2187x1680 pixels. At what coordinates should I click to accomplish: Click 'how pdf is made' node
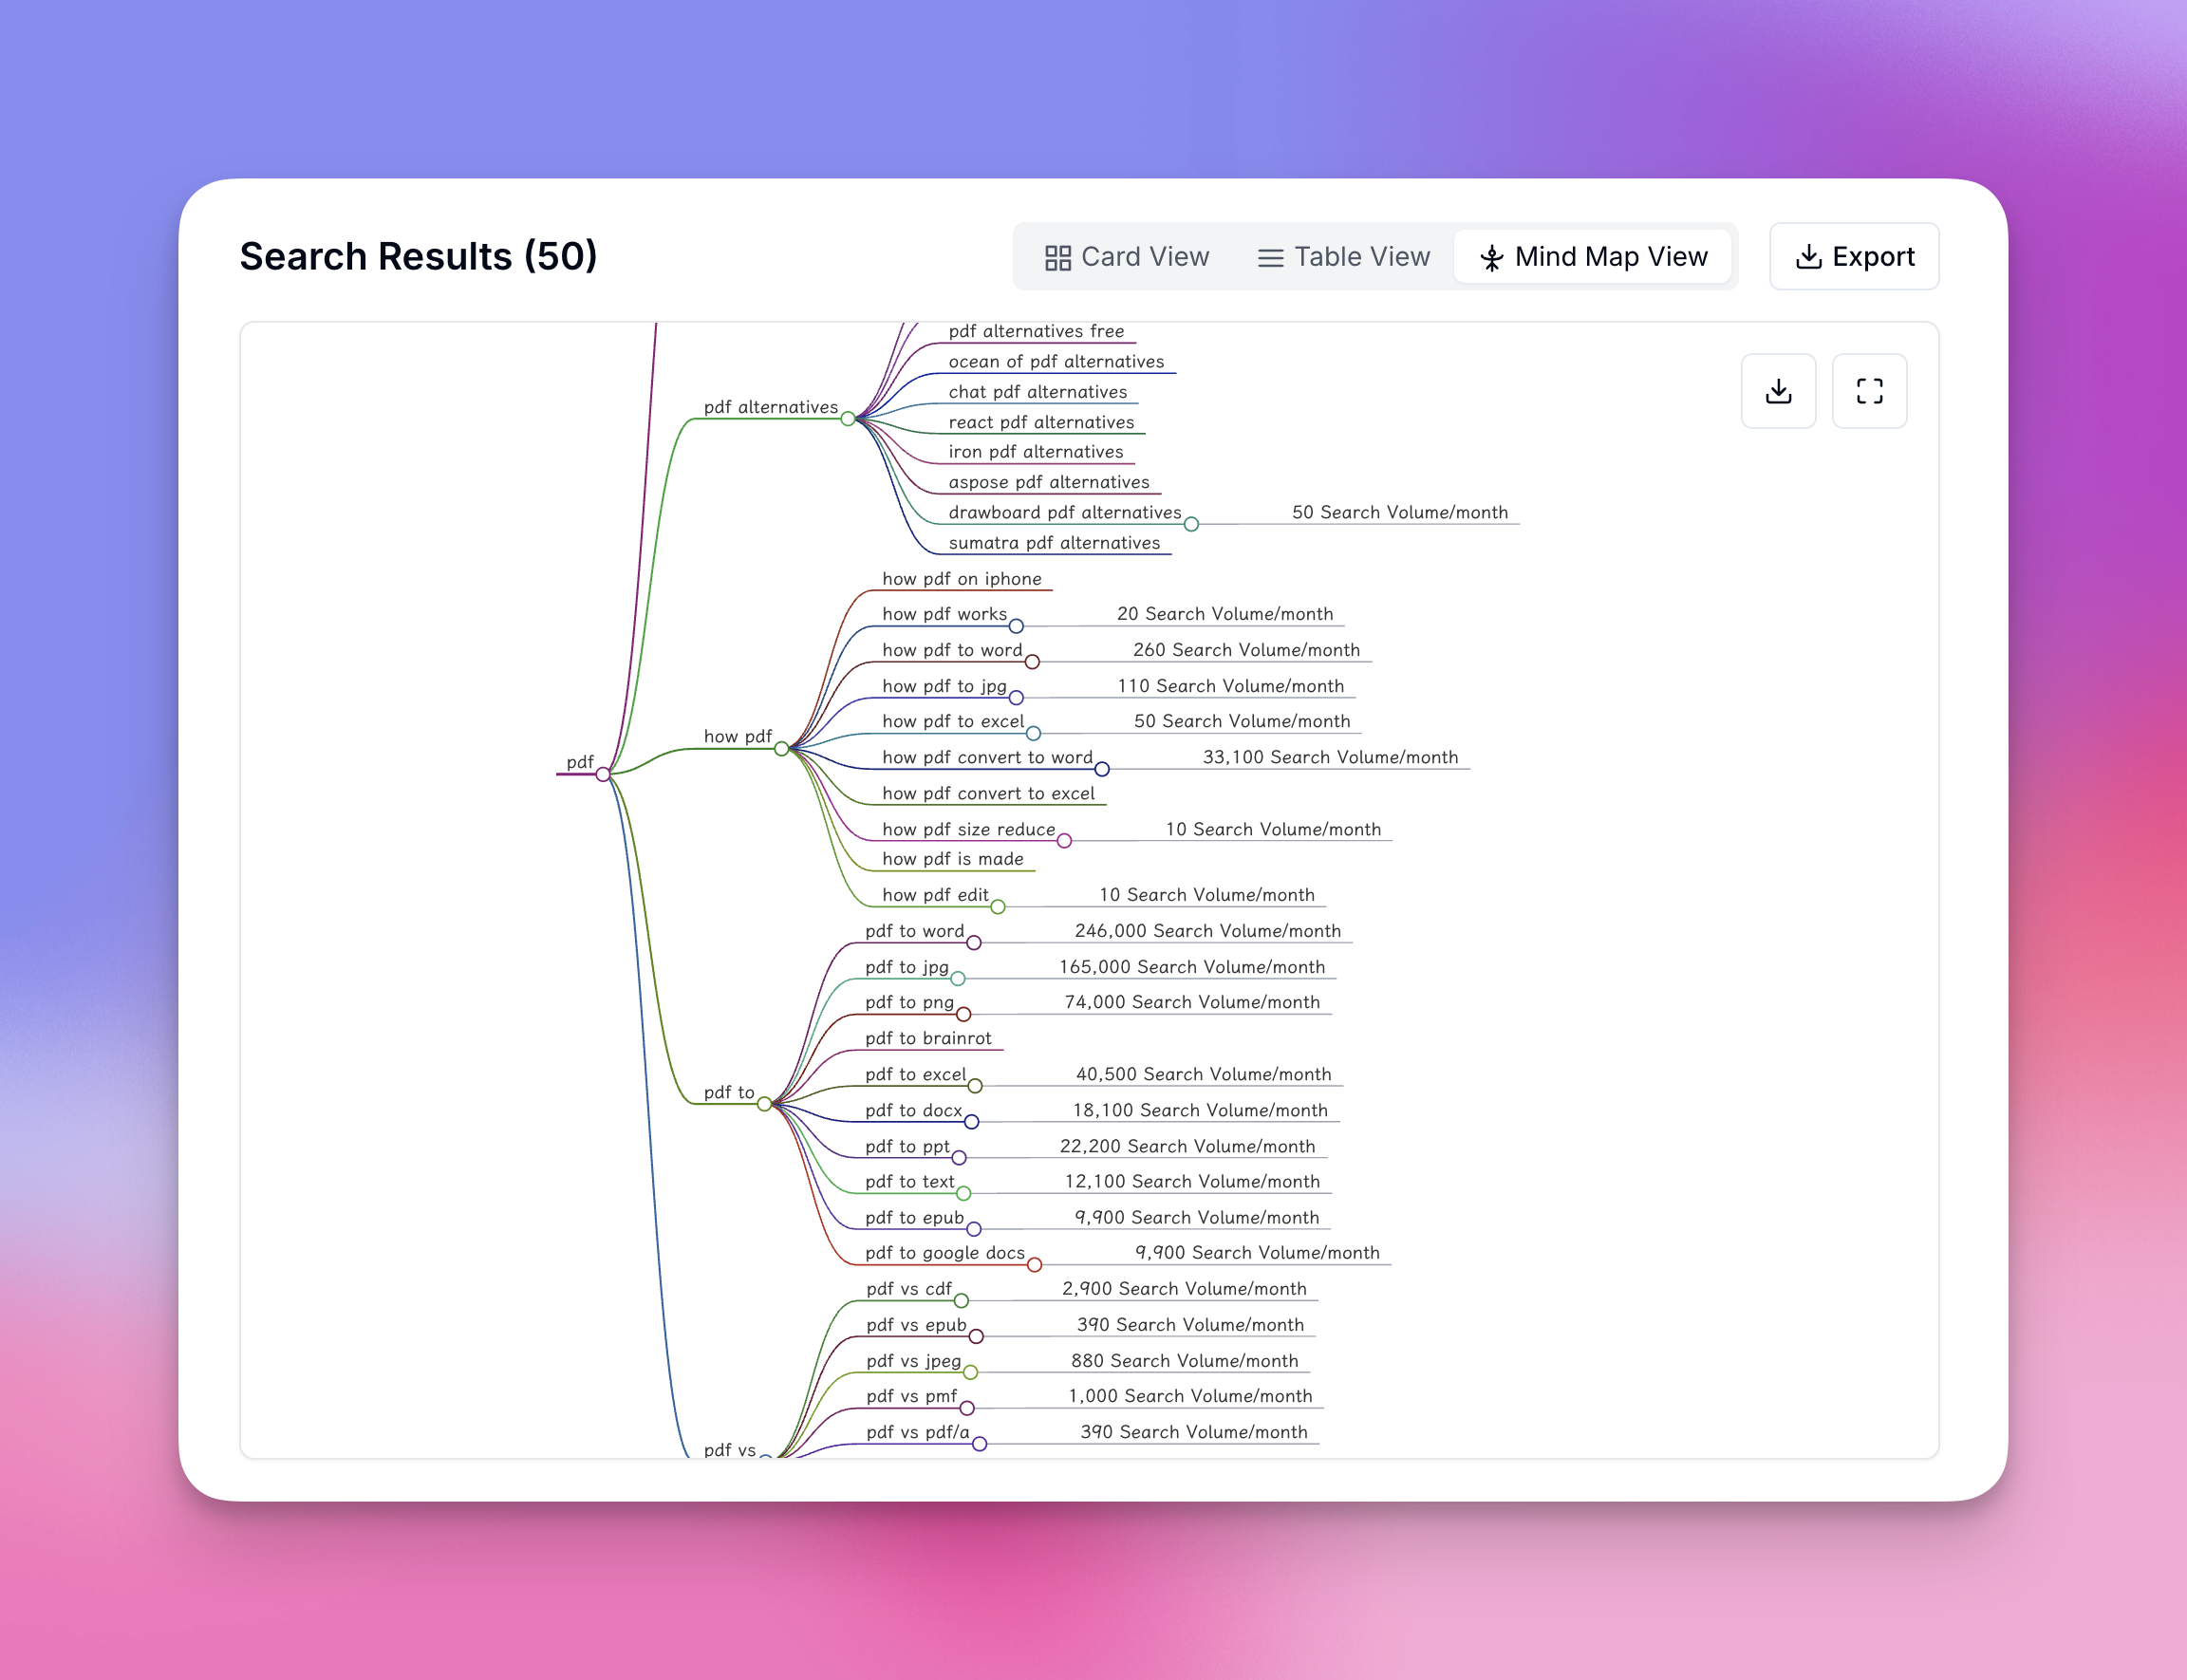point(952,859)
